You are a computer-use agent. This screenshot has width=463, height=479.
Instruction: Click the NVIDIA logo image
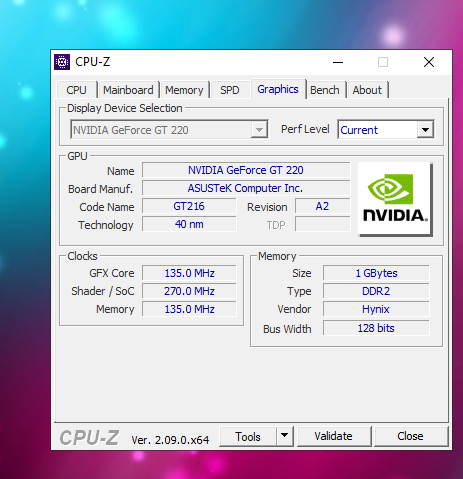coord(395,199)
